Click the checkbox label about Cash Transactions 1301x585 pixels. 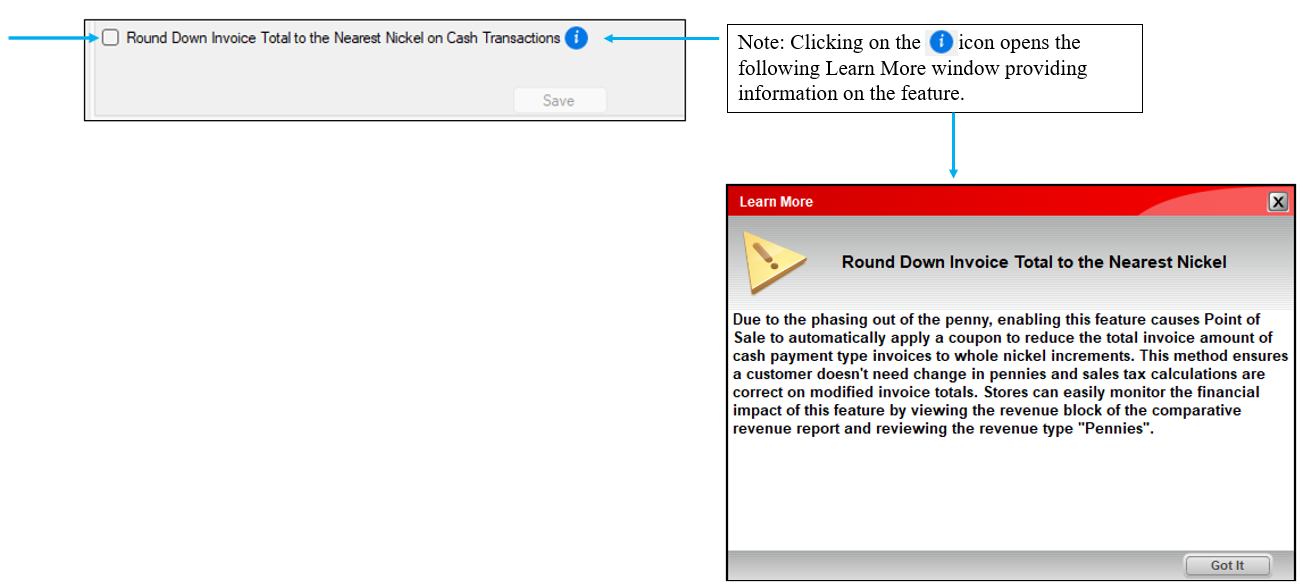coord(343,38)
